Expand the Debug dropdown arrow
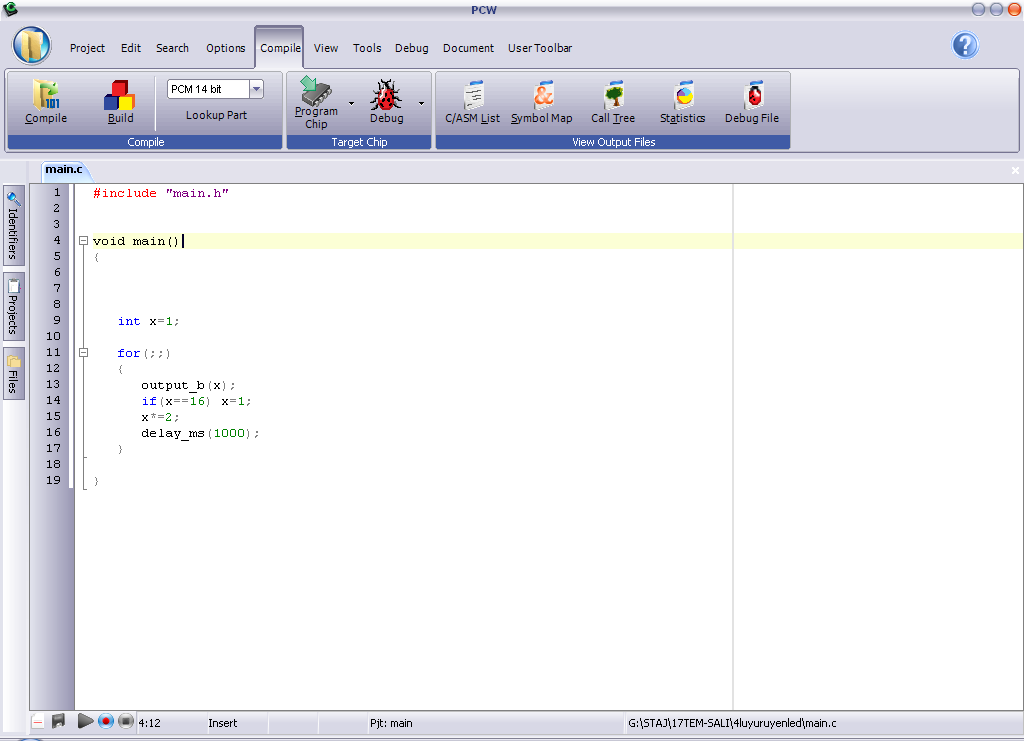1024x741 pixels. pos(421,103)
